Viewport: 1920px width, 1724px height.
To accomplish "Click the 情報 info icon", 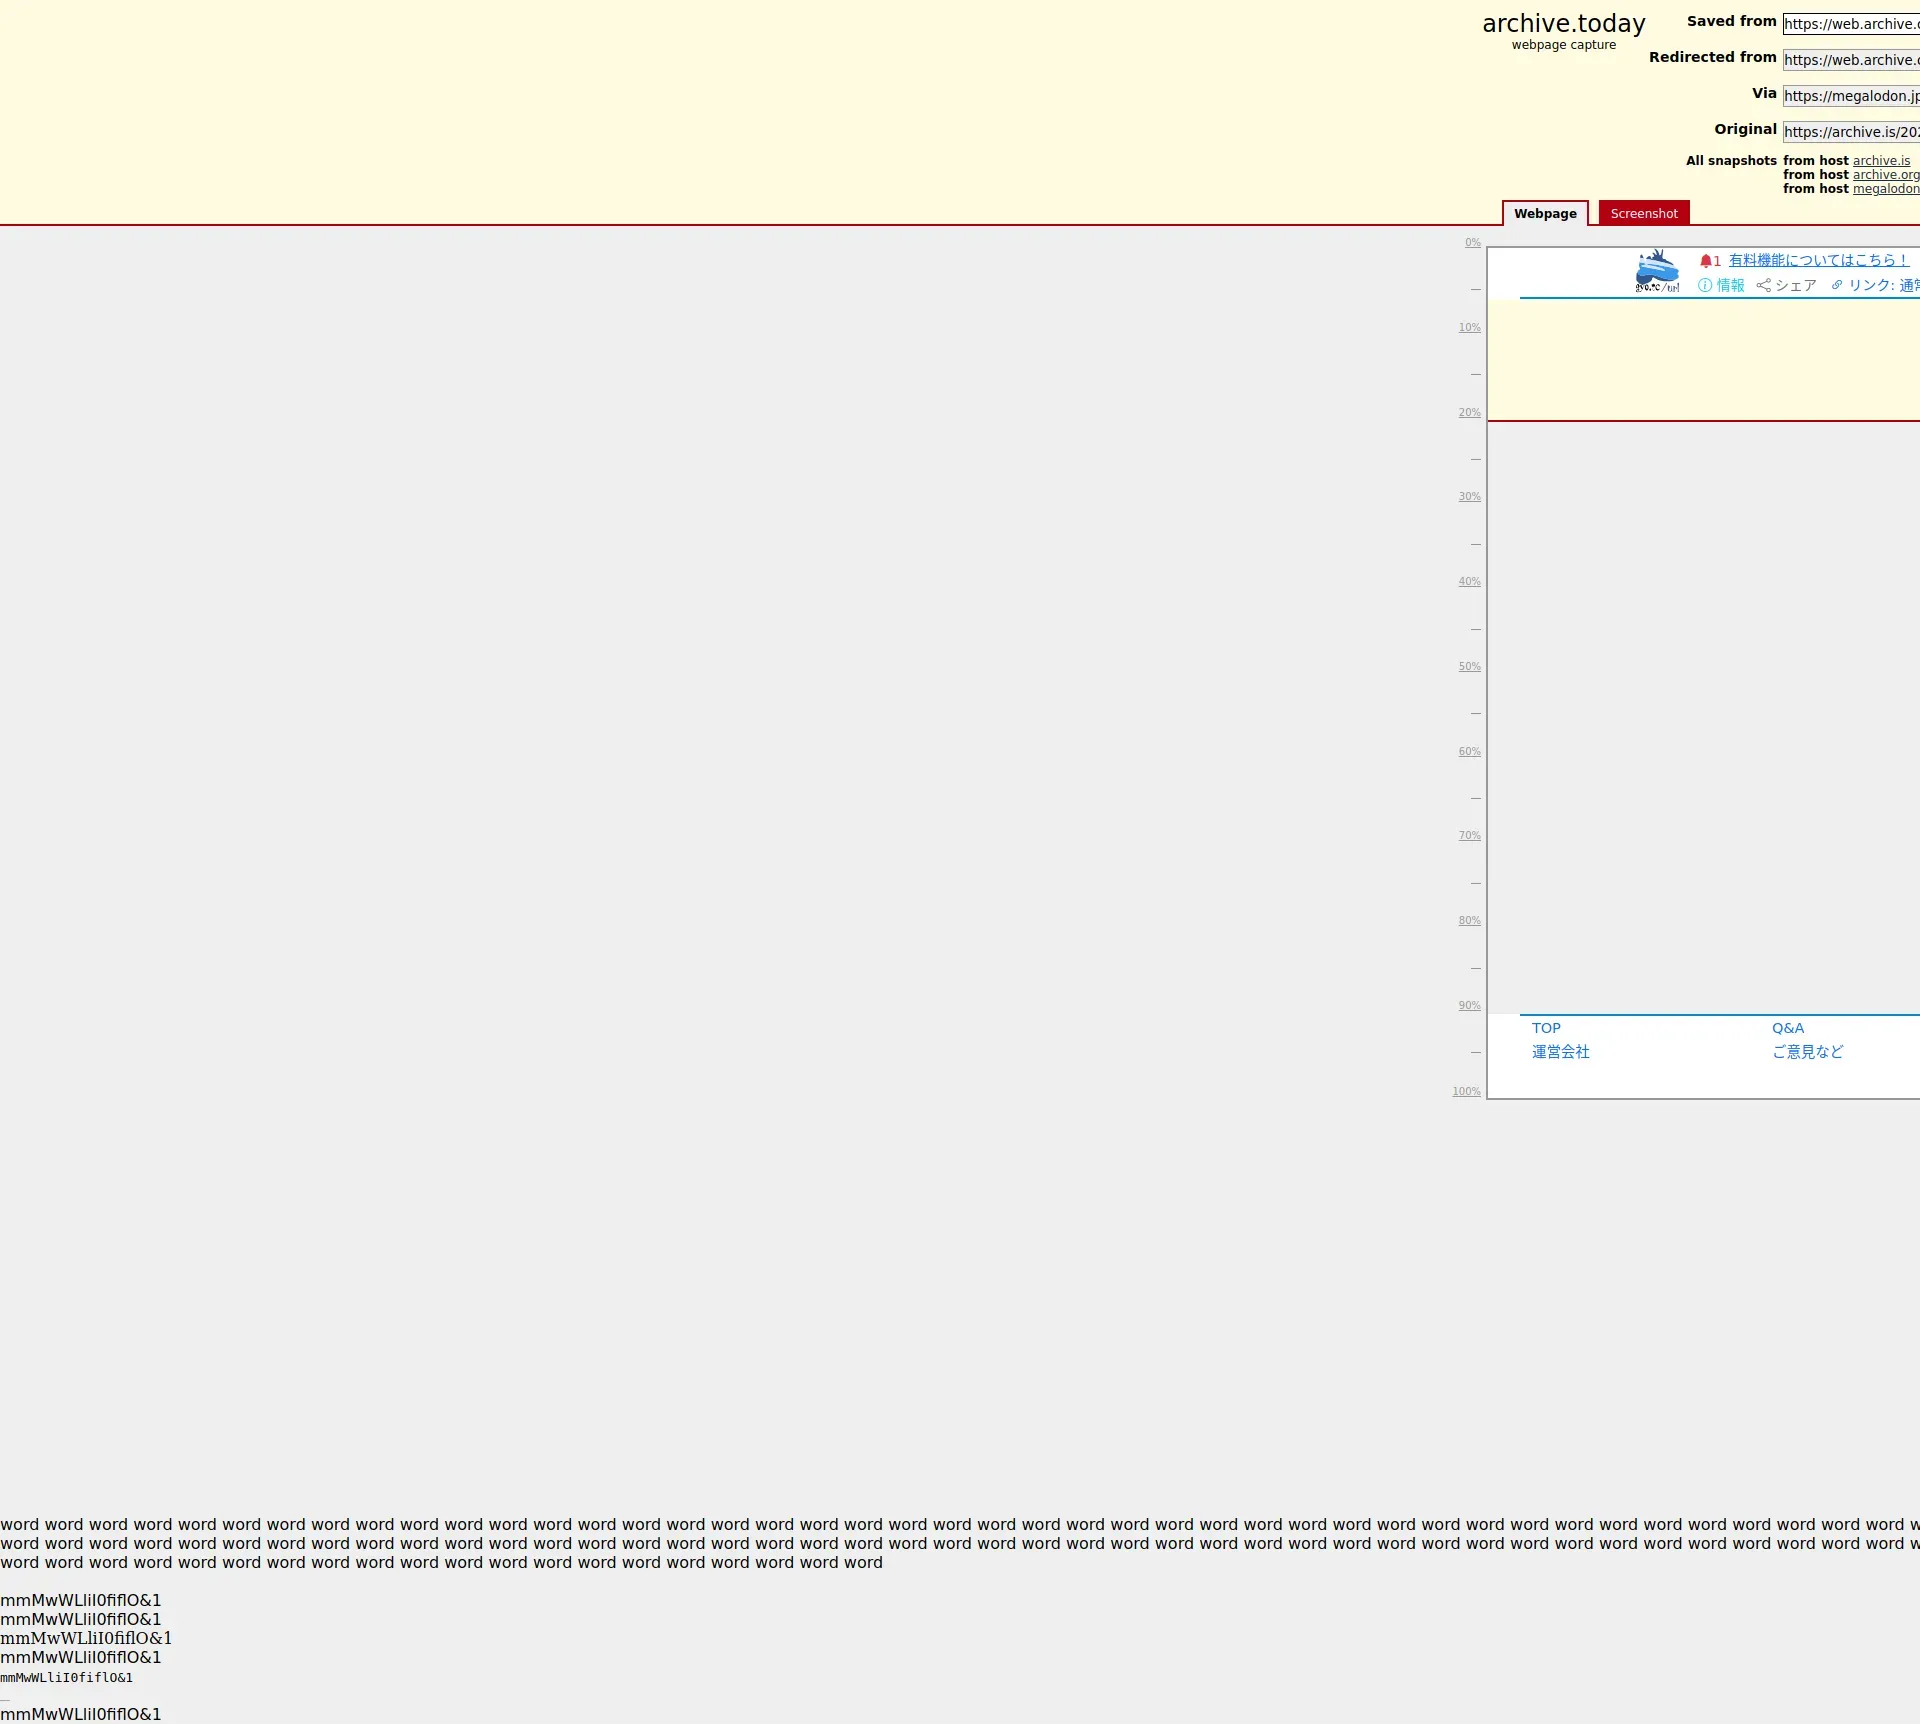I will point(1705,286).
